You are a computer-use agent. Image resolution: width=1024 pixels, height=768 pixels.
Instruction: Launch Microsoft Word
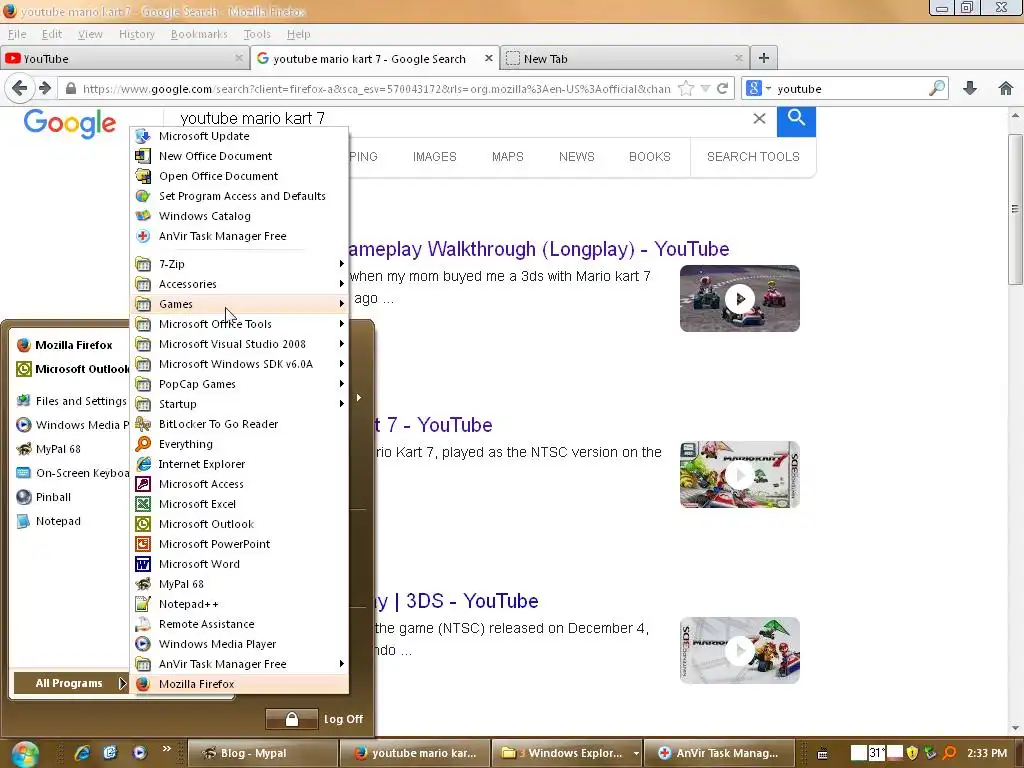[x=239, y=564]
